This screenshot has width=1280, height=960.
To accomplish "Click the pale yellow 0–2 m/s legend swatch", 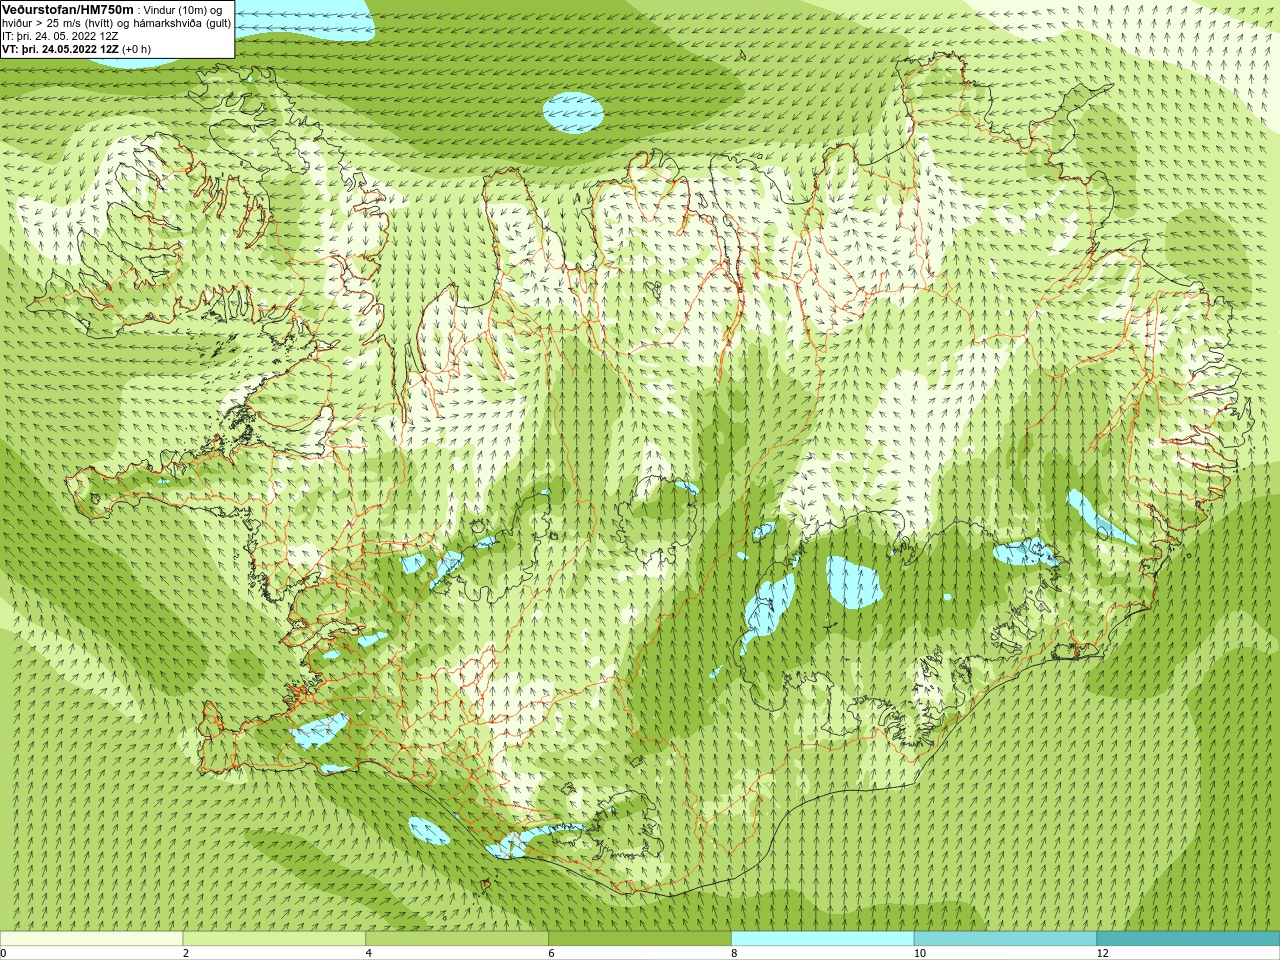I will pos(91,939).
